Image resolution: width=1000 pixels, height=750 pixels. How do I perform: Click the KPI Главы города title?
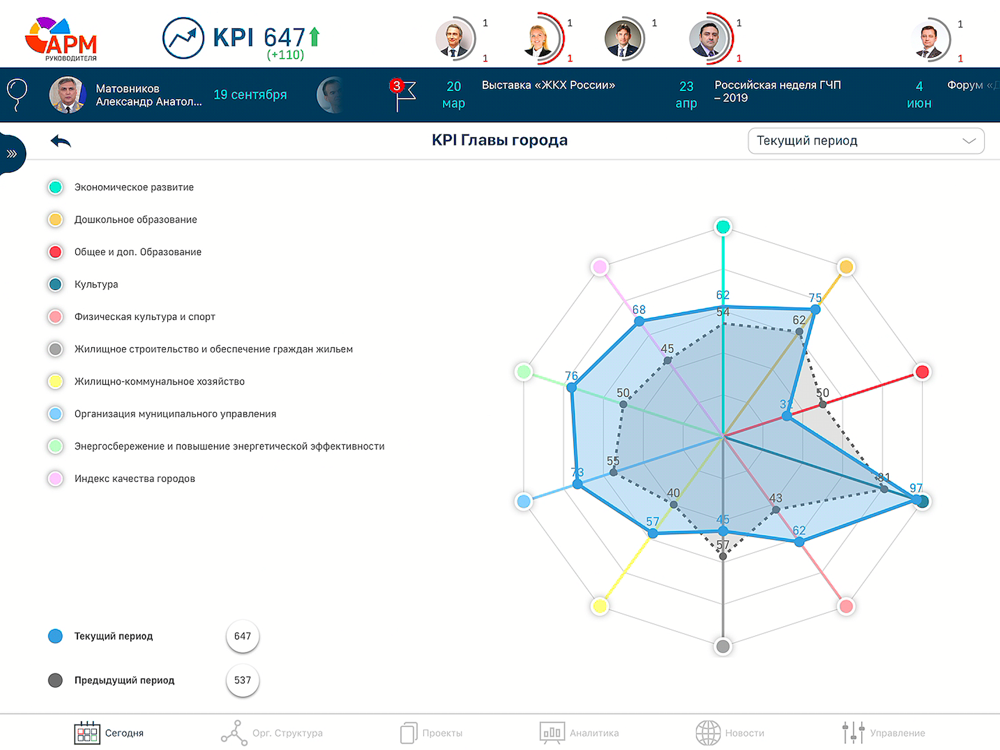coord(499,140)
